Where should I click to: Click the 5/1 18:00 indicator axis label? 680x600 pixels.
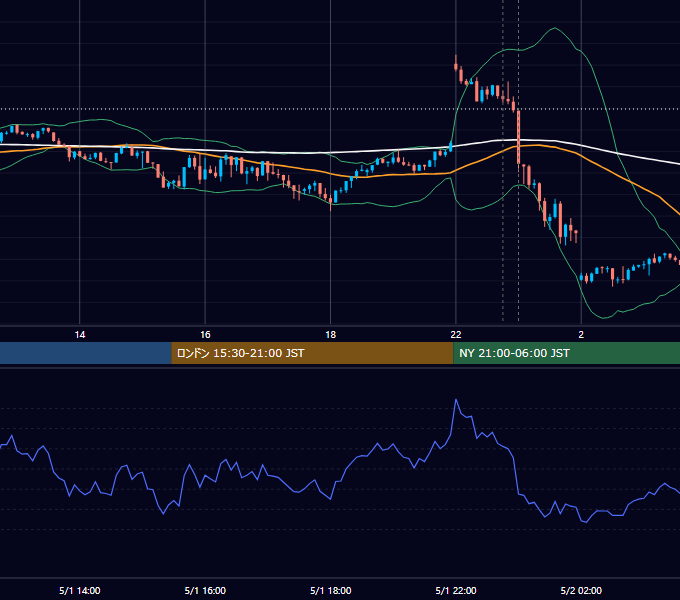point(330,590)
